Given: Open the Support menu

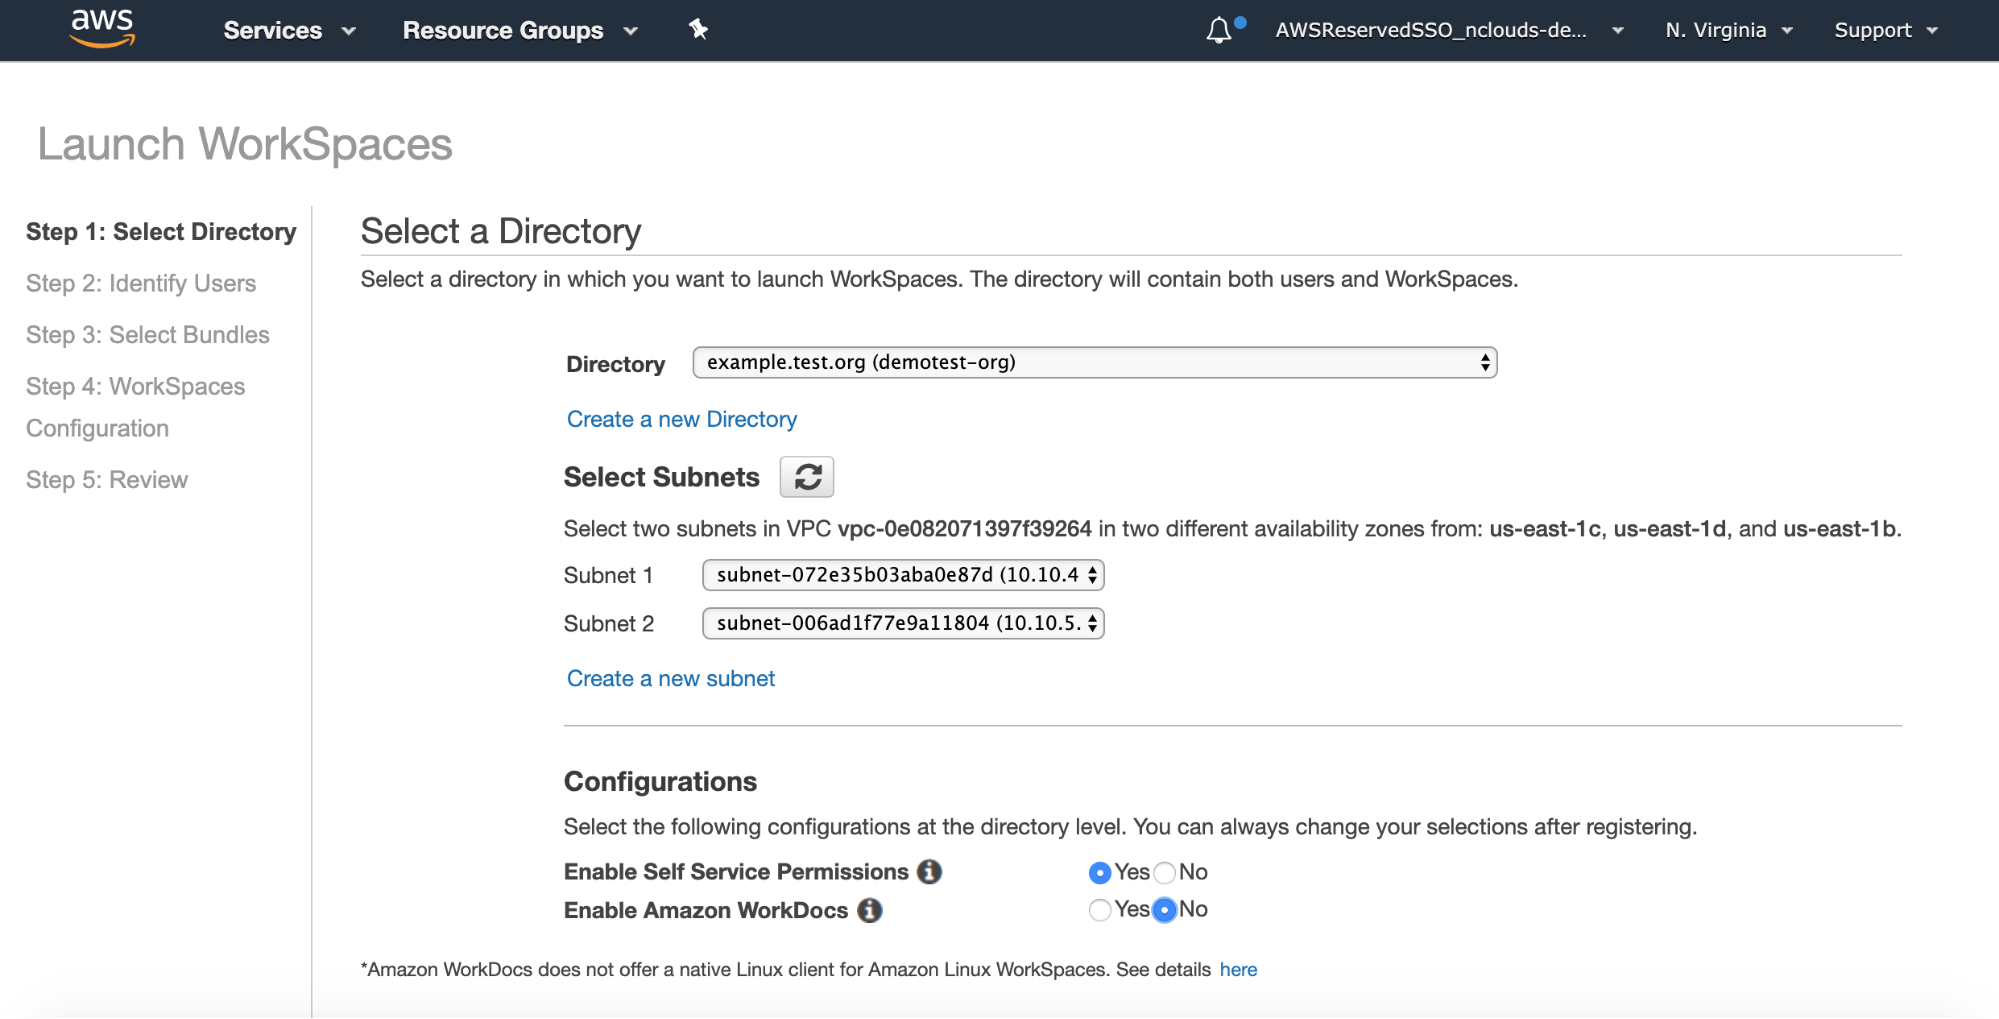Looking at the screenshot, I should [x=1886, y=30].
